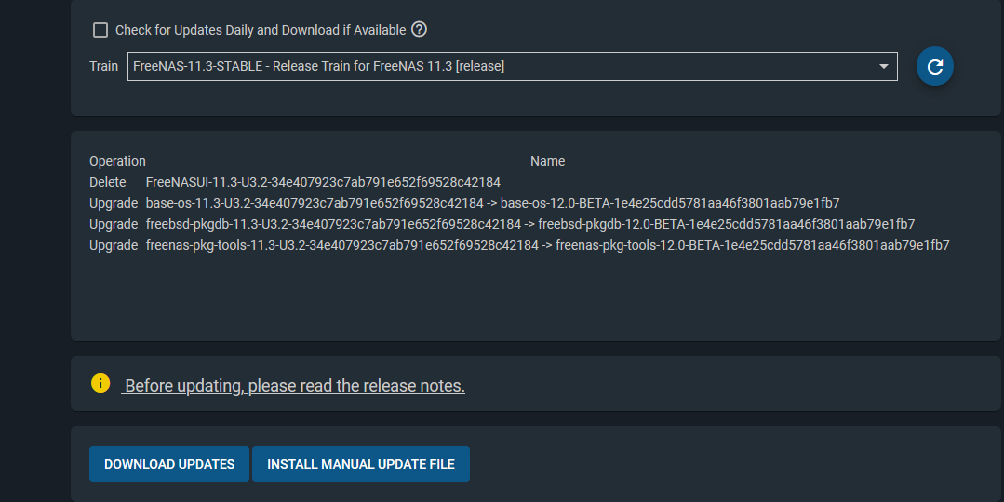This screenshot has width=1004, height=502.
Task: Click INSTALL MANUAL UPDATE FILE button
Action: pos(361,464)
